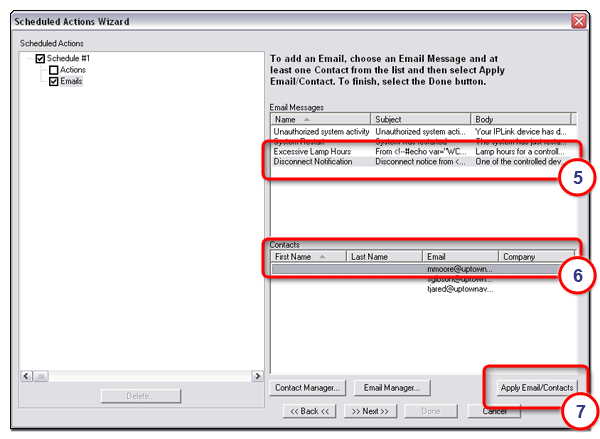Toggle the Actions checkbox
The image size is (600, 439).
pyautogui.click(x=54, y=70)
